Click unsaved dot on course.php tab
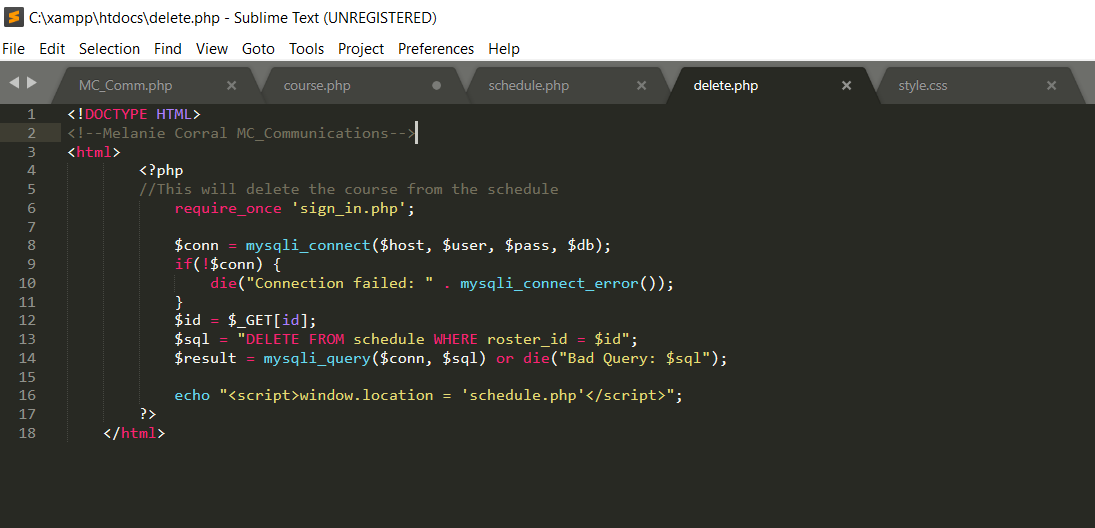Viewport: 1095px width, 528px height. point(437,86)
